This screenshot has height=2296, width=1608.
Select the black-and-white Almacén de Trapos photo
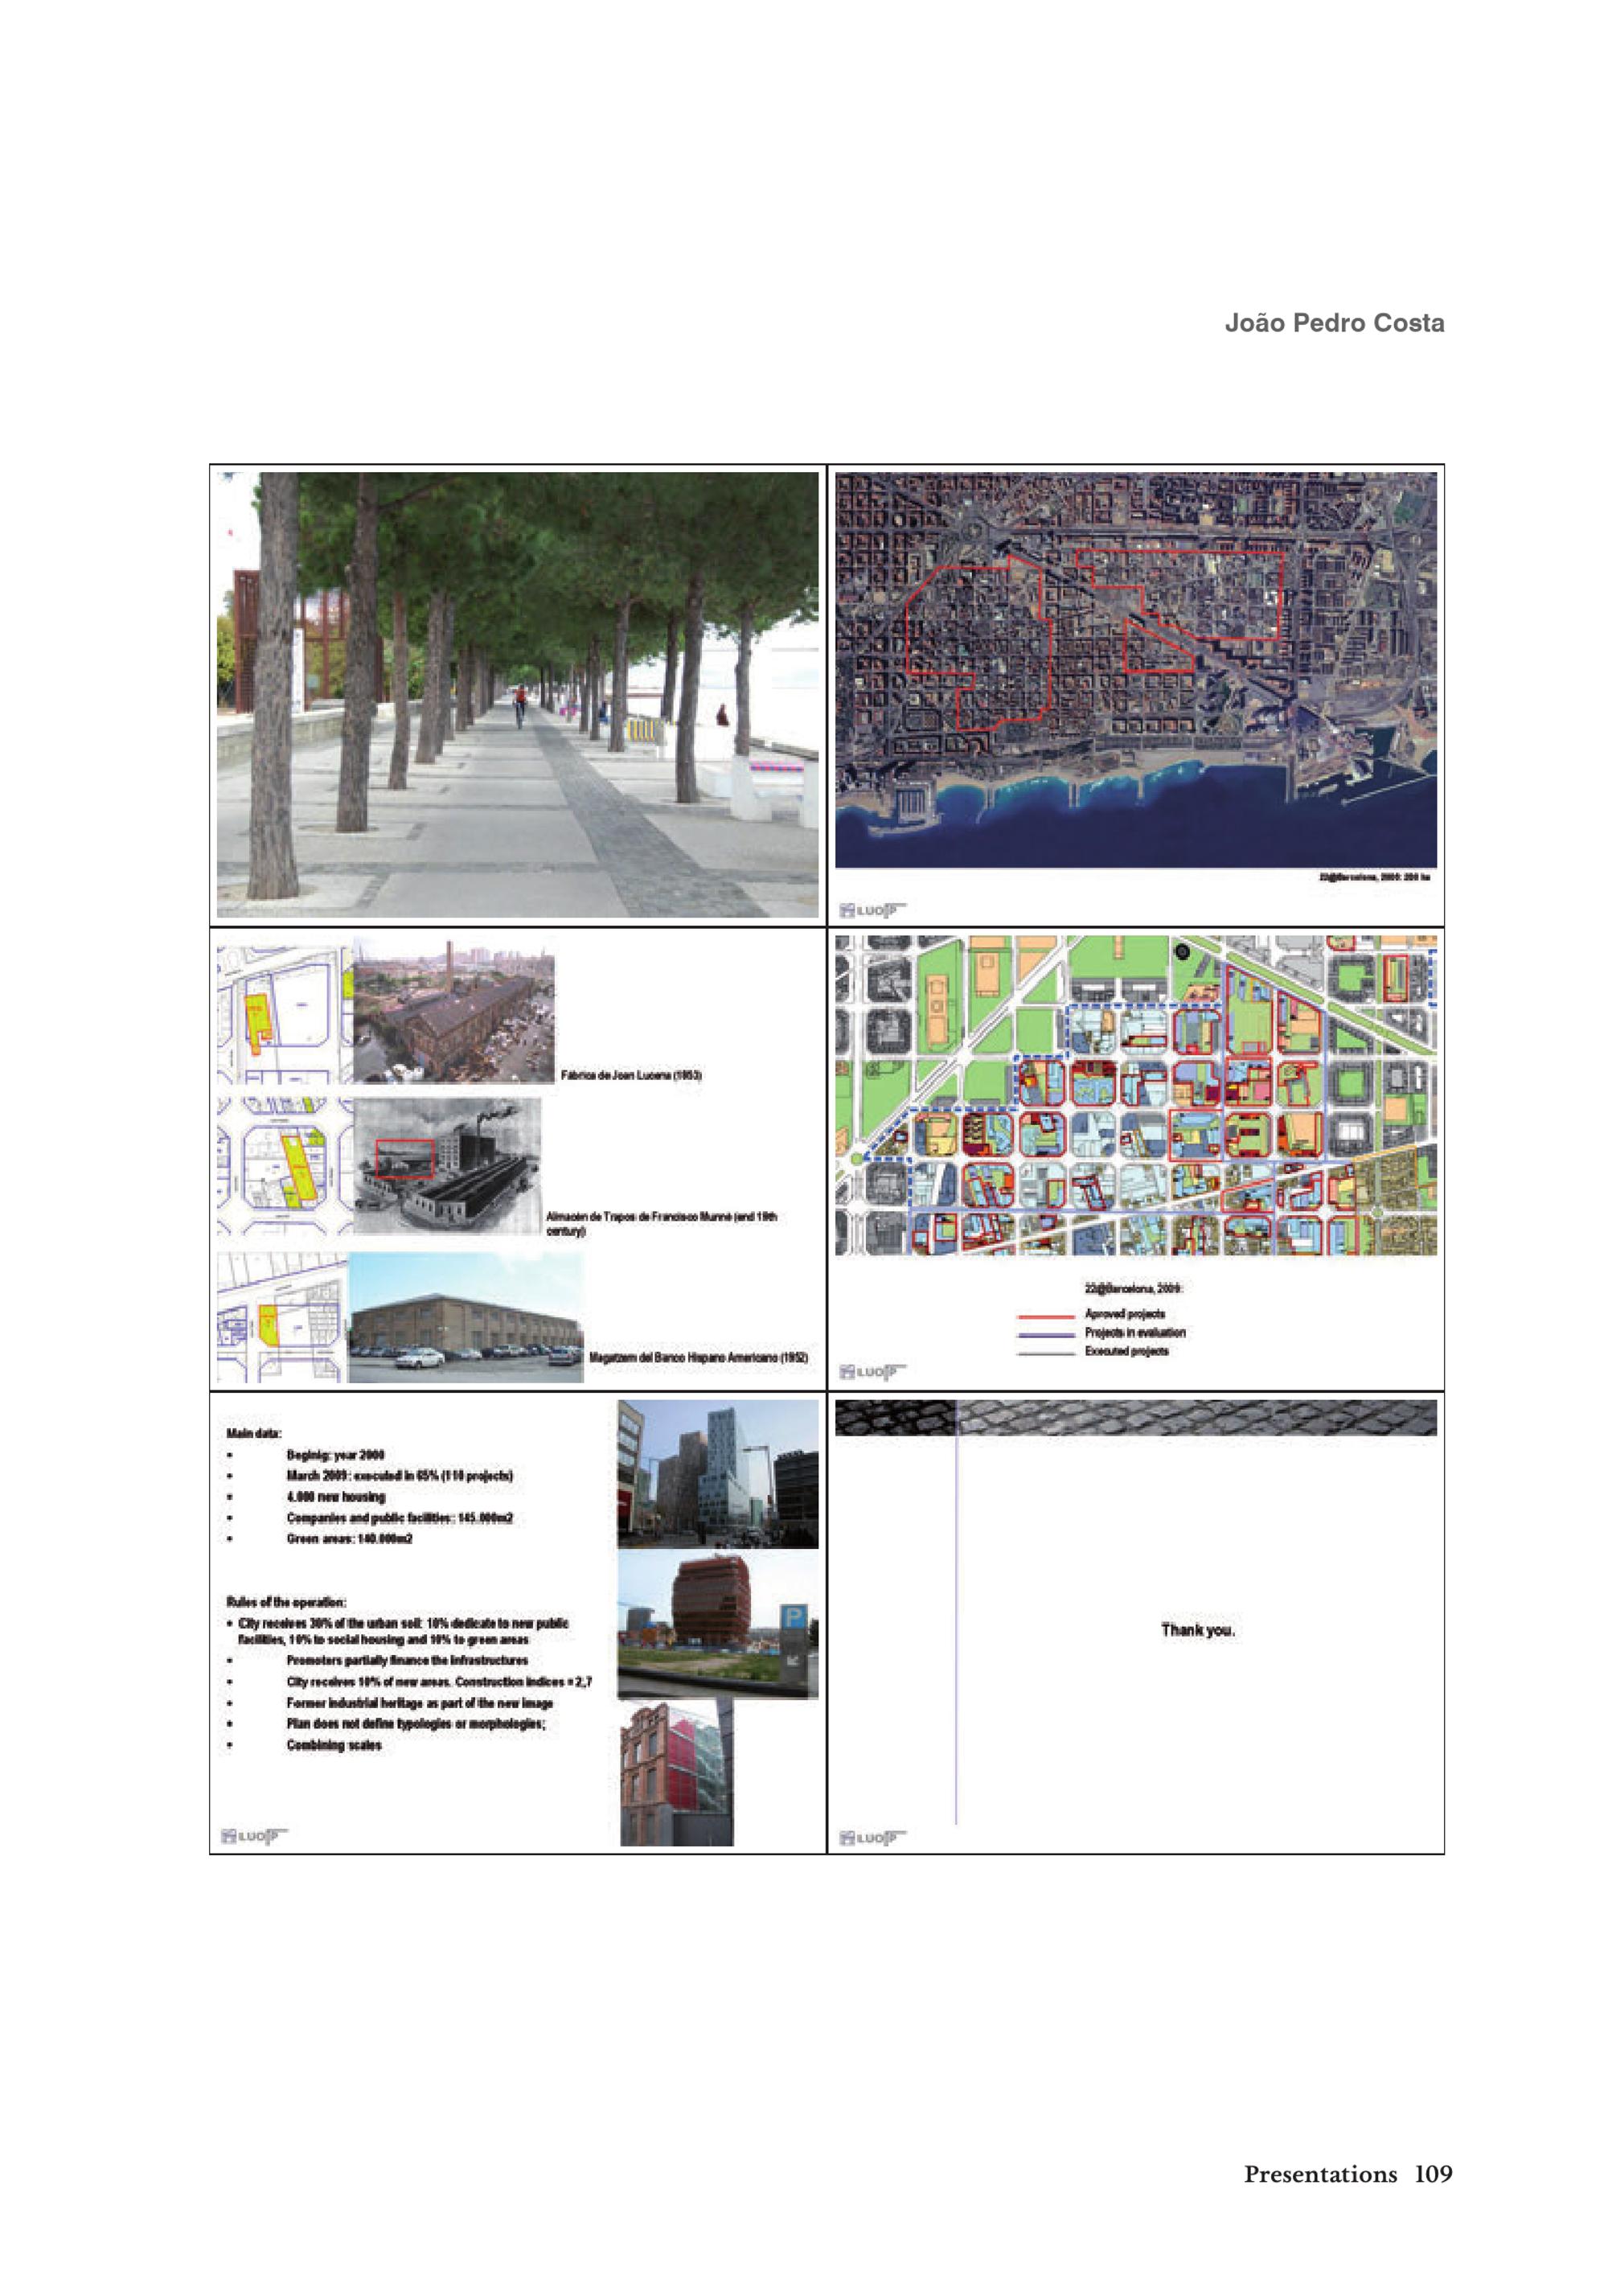[x=447, y=1165]
